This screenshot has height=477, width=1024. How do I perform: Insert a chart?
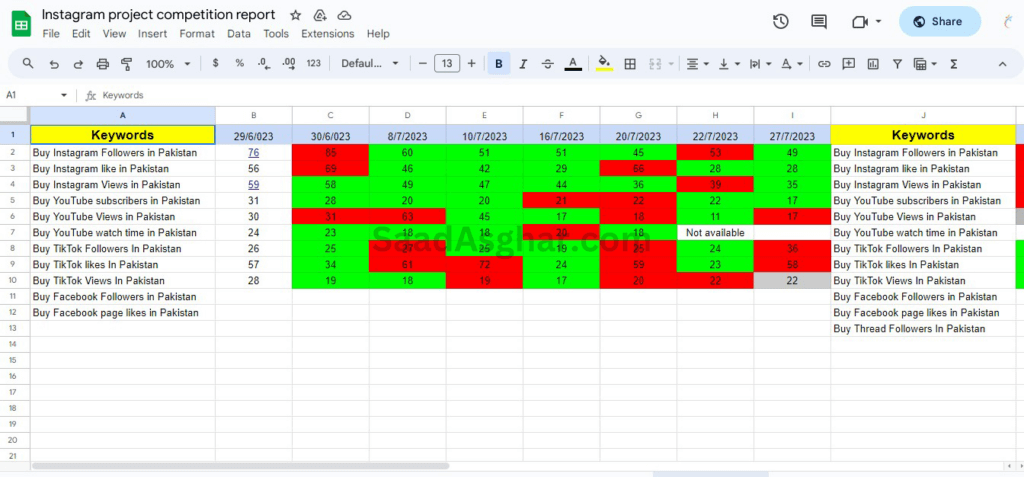click(873, 63)
